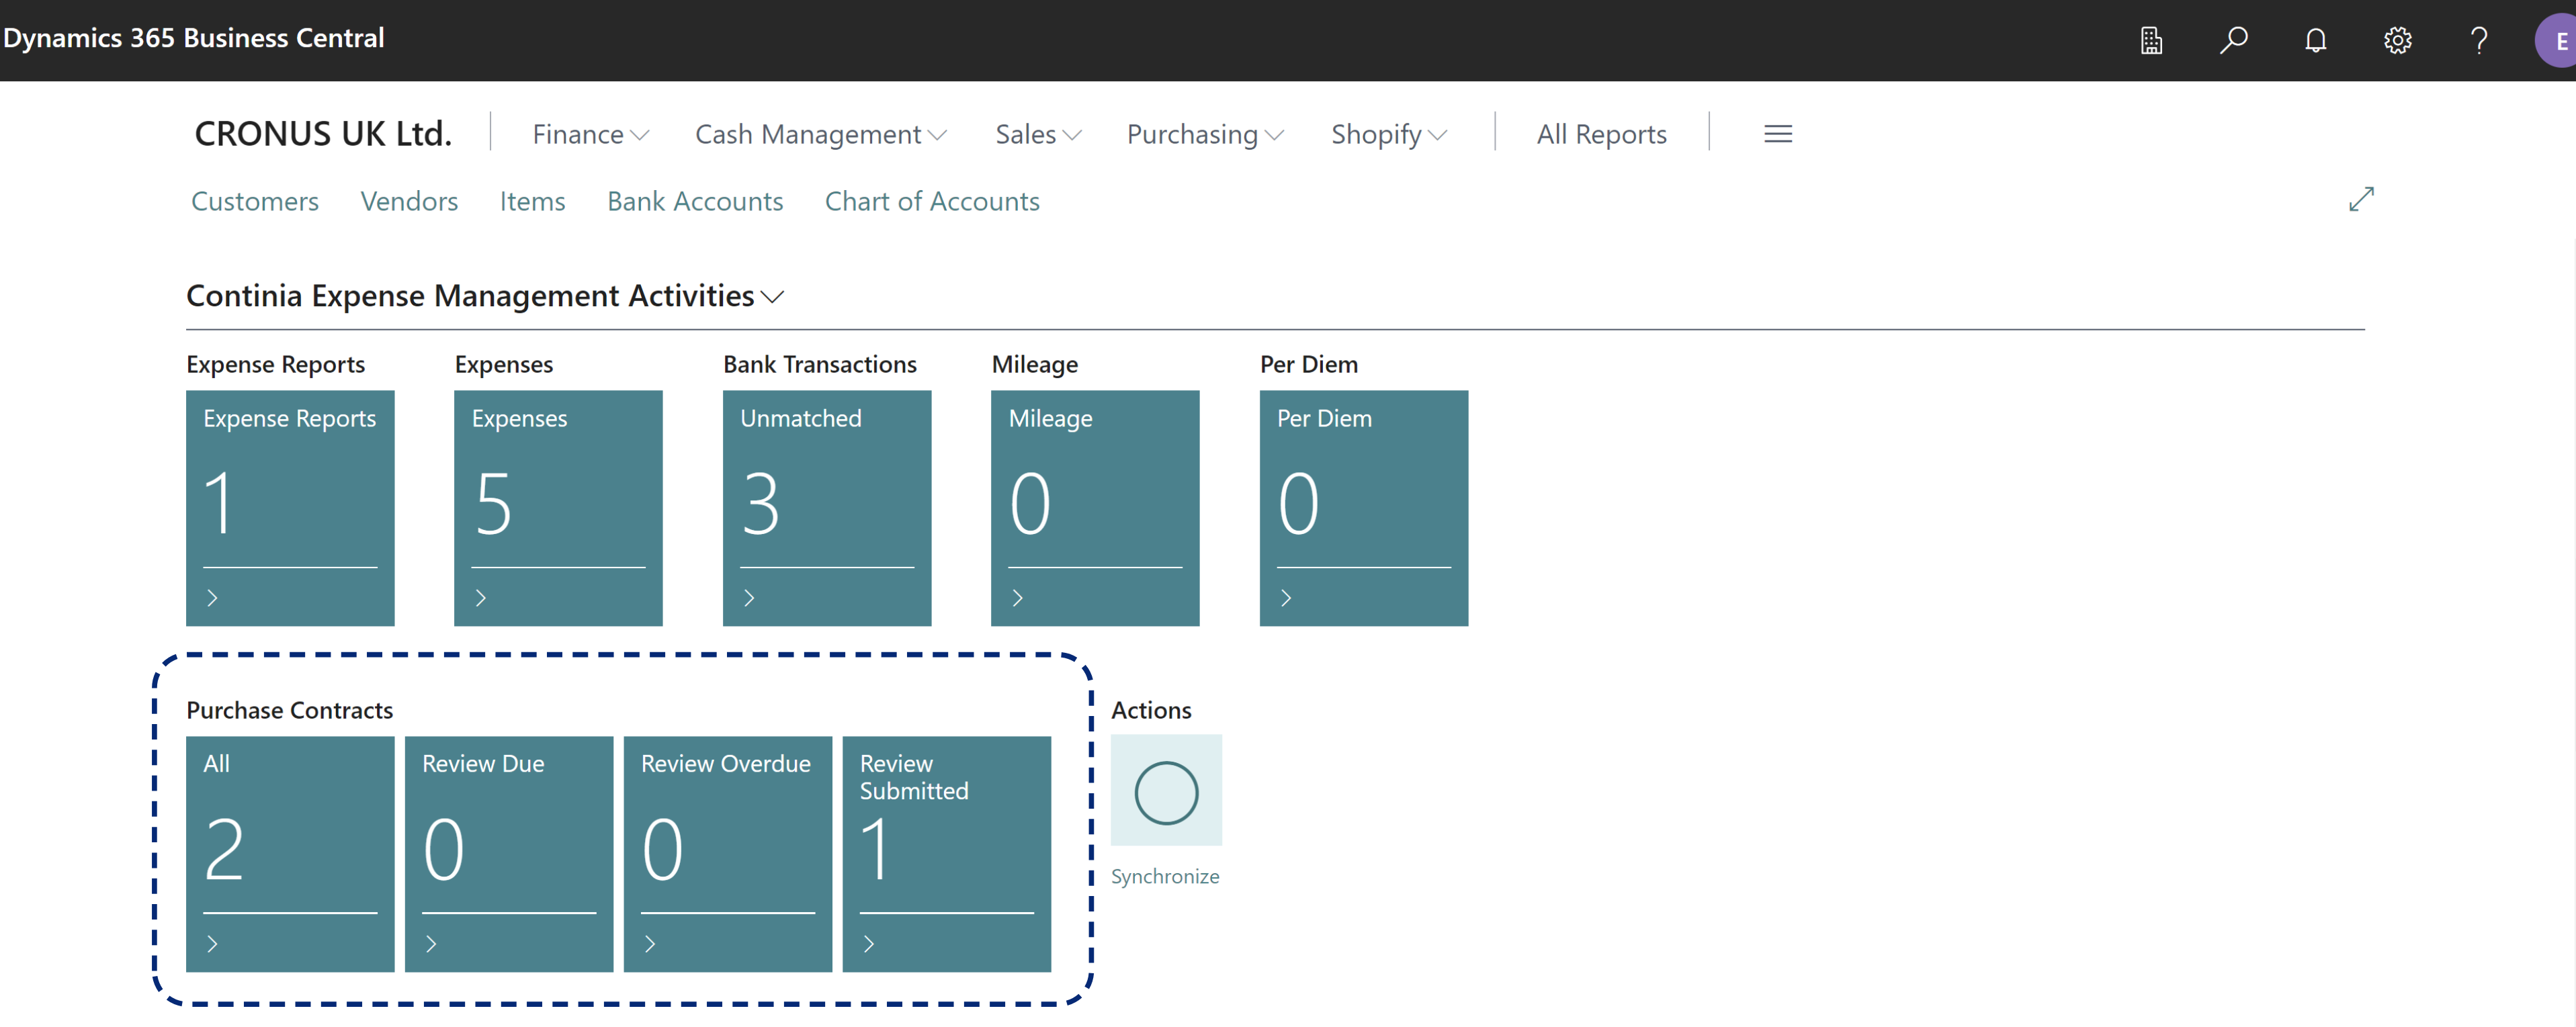Expand the Finance menu
The width and height of the screenshot is (2576, 1027).
(x=590, y=134)
